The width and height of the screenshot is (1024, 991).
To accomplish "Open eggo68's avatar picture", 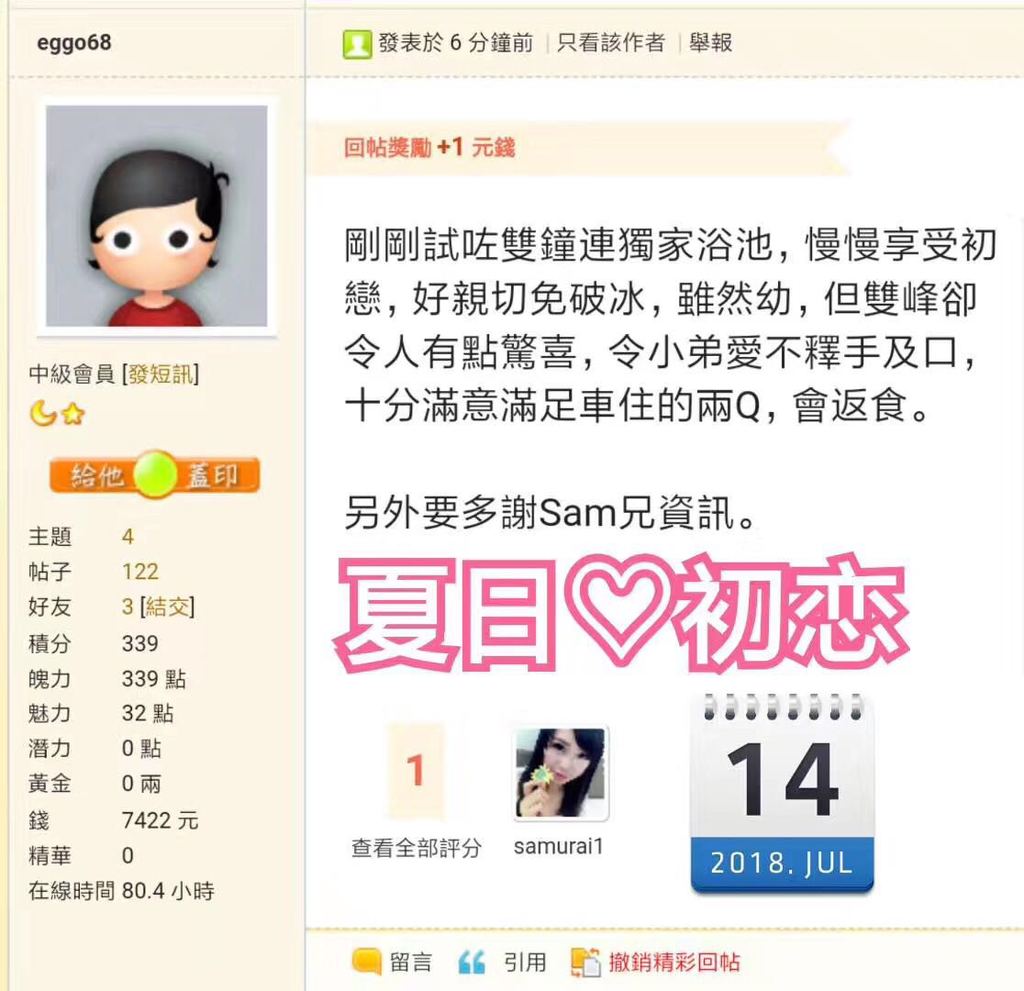I will coord(157,216).
